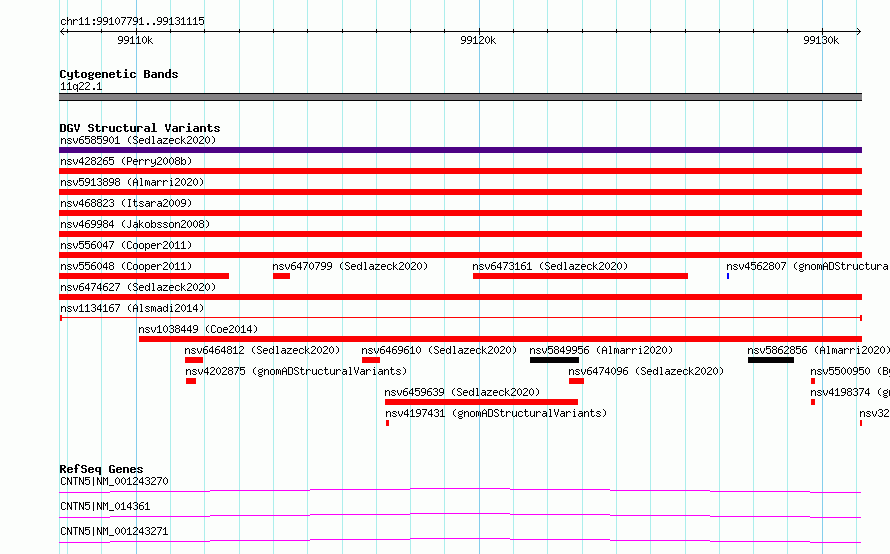The height and width of the screenshot is (554, 890).
Task: Click the magenta line of CNTN5|NM_014361
Action: 460,515
